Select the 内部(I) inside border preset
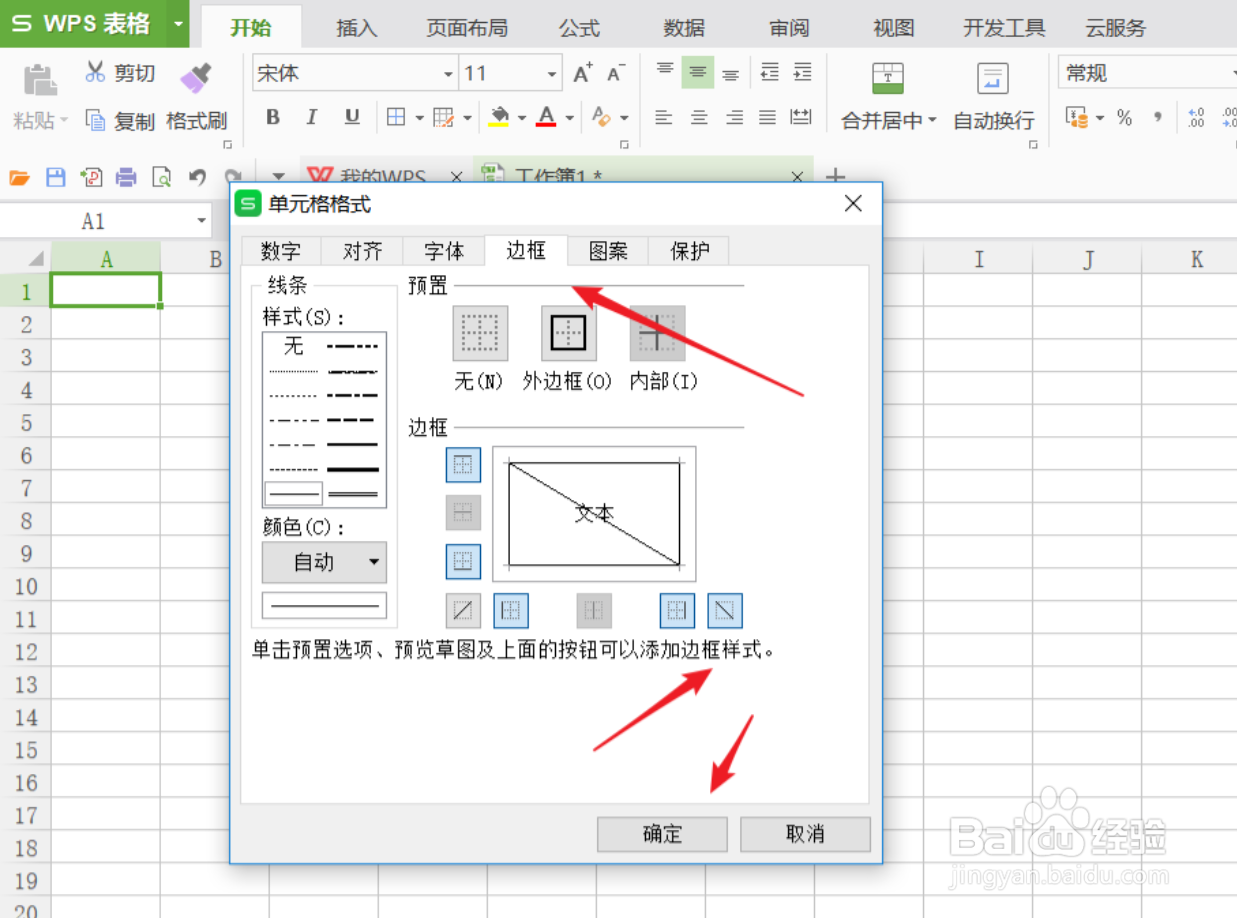This screenshot has height=918, width=1237. click(657, 333)
